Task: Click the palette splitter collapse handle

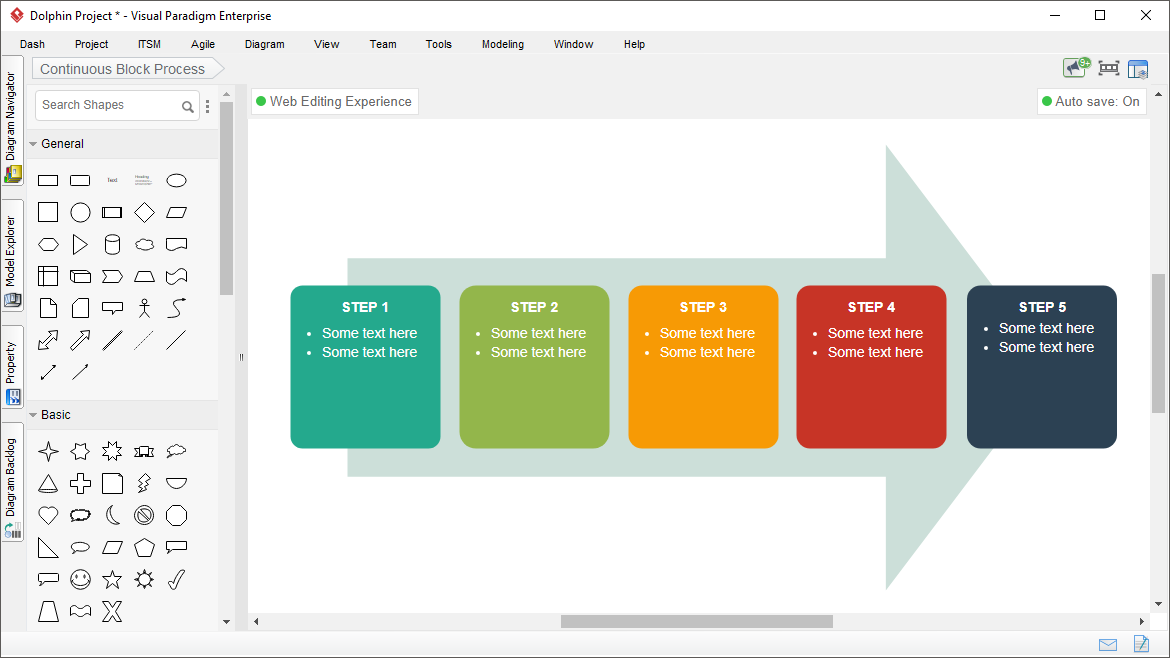Action: (x=241, y=357)
